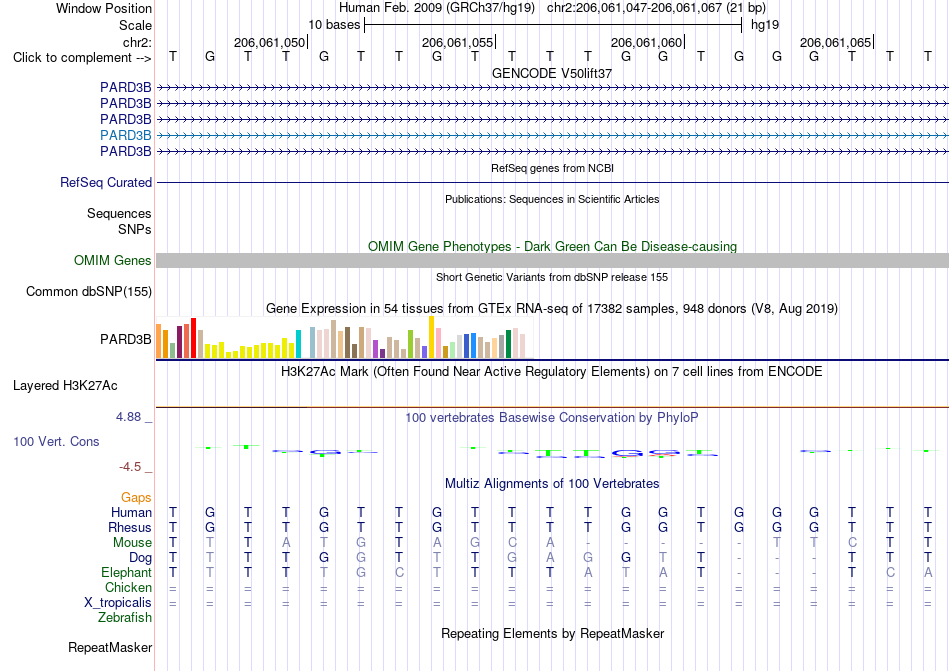The height and width of the screenshot is (671, 950).
Task: Open the Layered H3K27Ac track label
Action: tap(65, 386)
